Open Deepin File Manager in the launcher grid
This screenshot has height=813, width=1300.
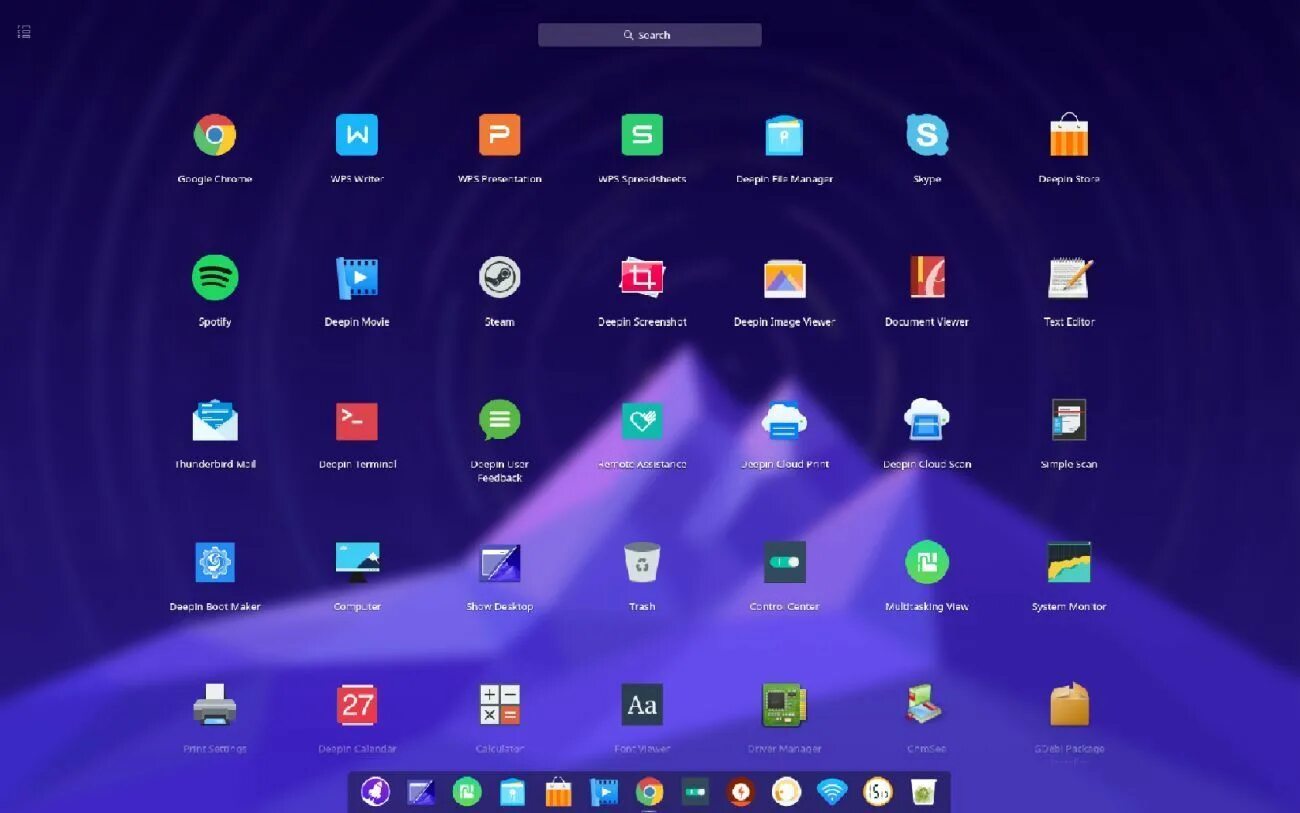pos(784,135)
